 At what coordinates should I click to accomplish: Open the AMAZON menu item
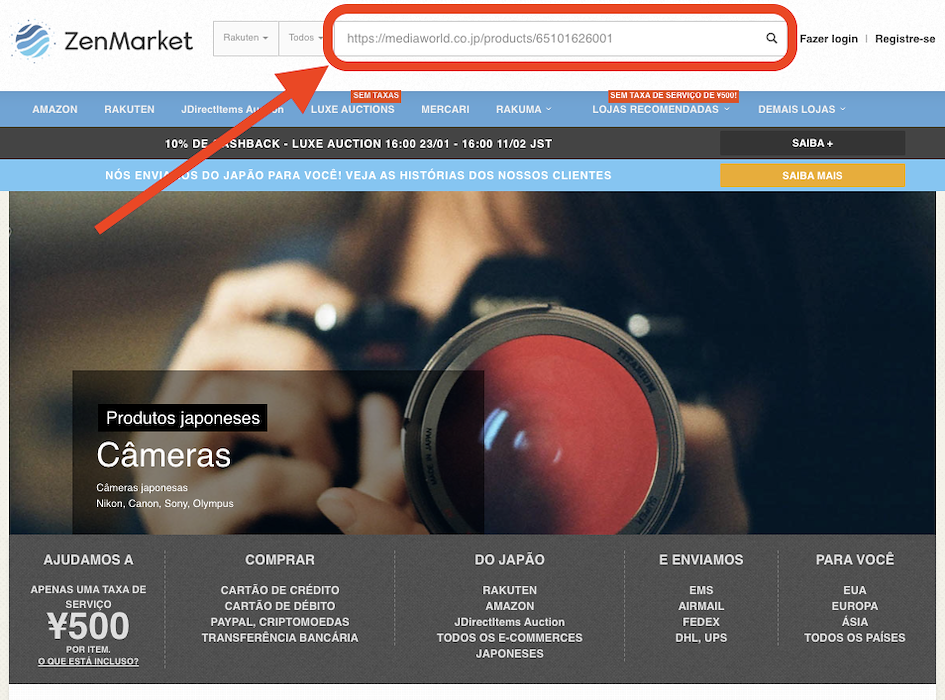tap(55, 109)
